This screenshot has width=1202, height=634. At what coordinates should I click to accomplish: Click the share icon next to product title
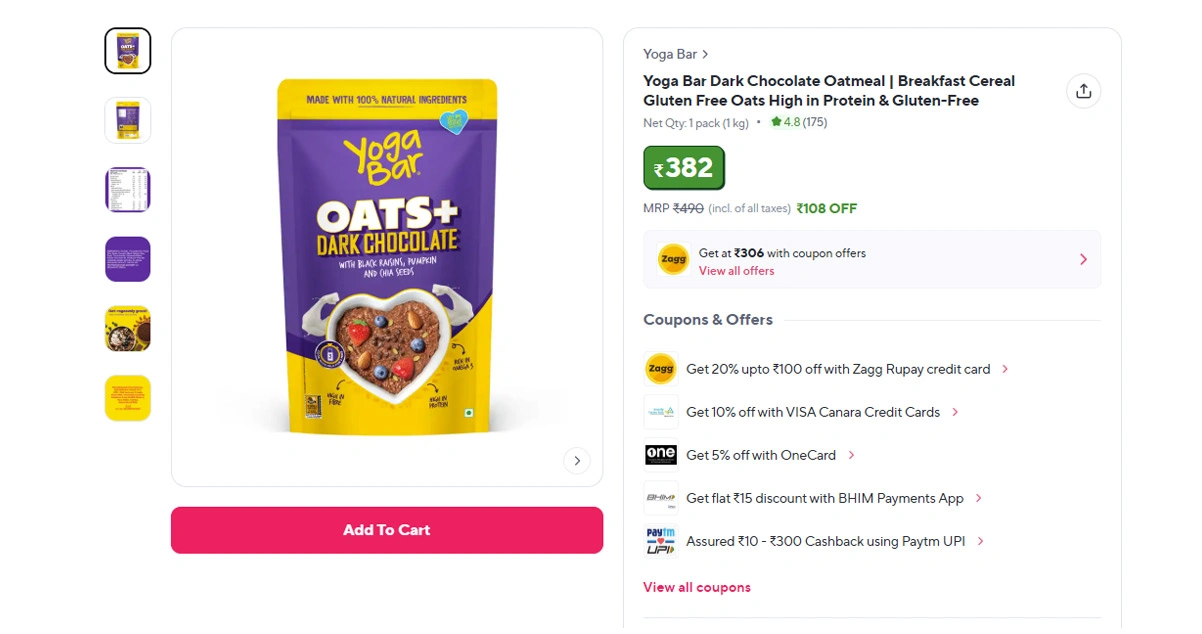(1083, 91)
